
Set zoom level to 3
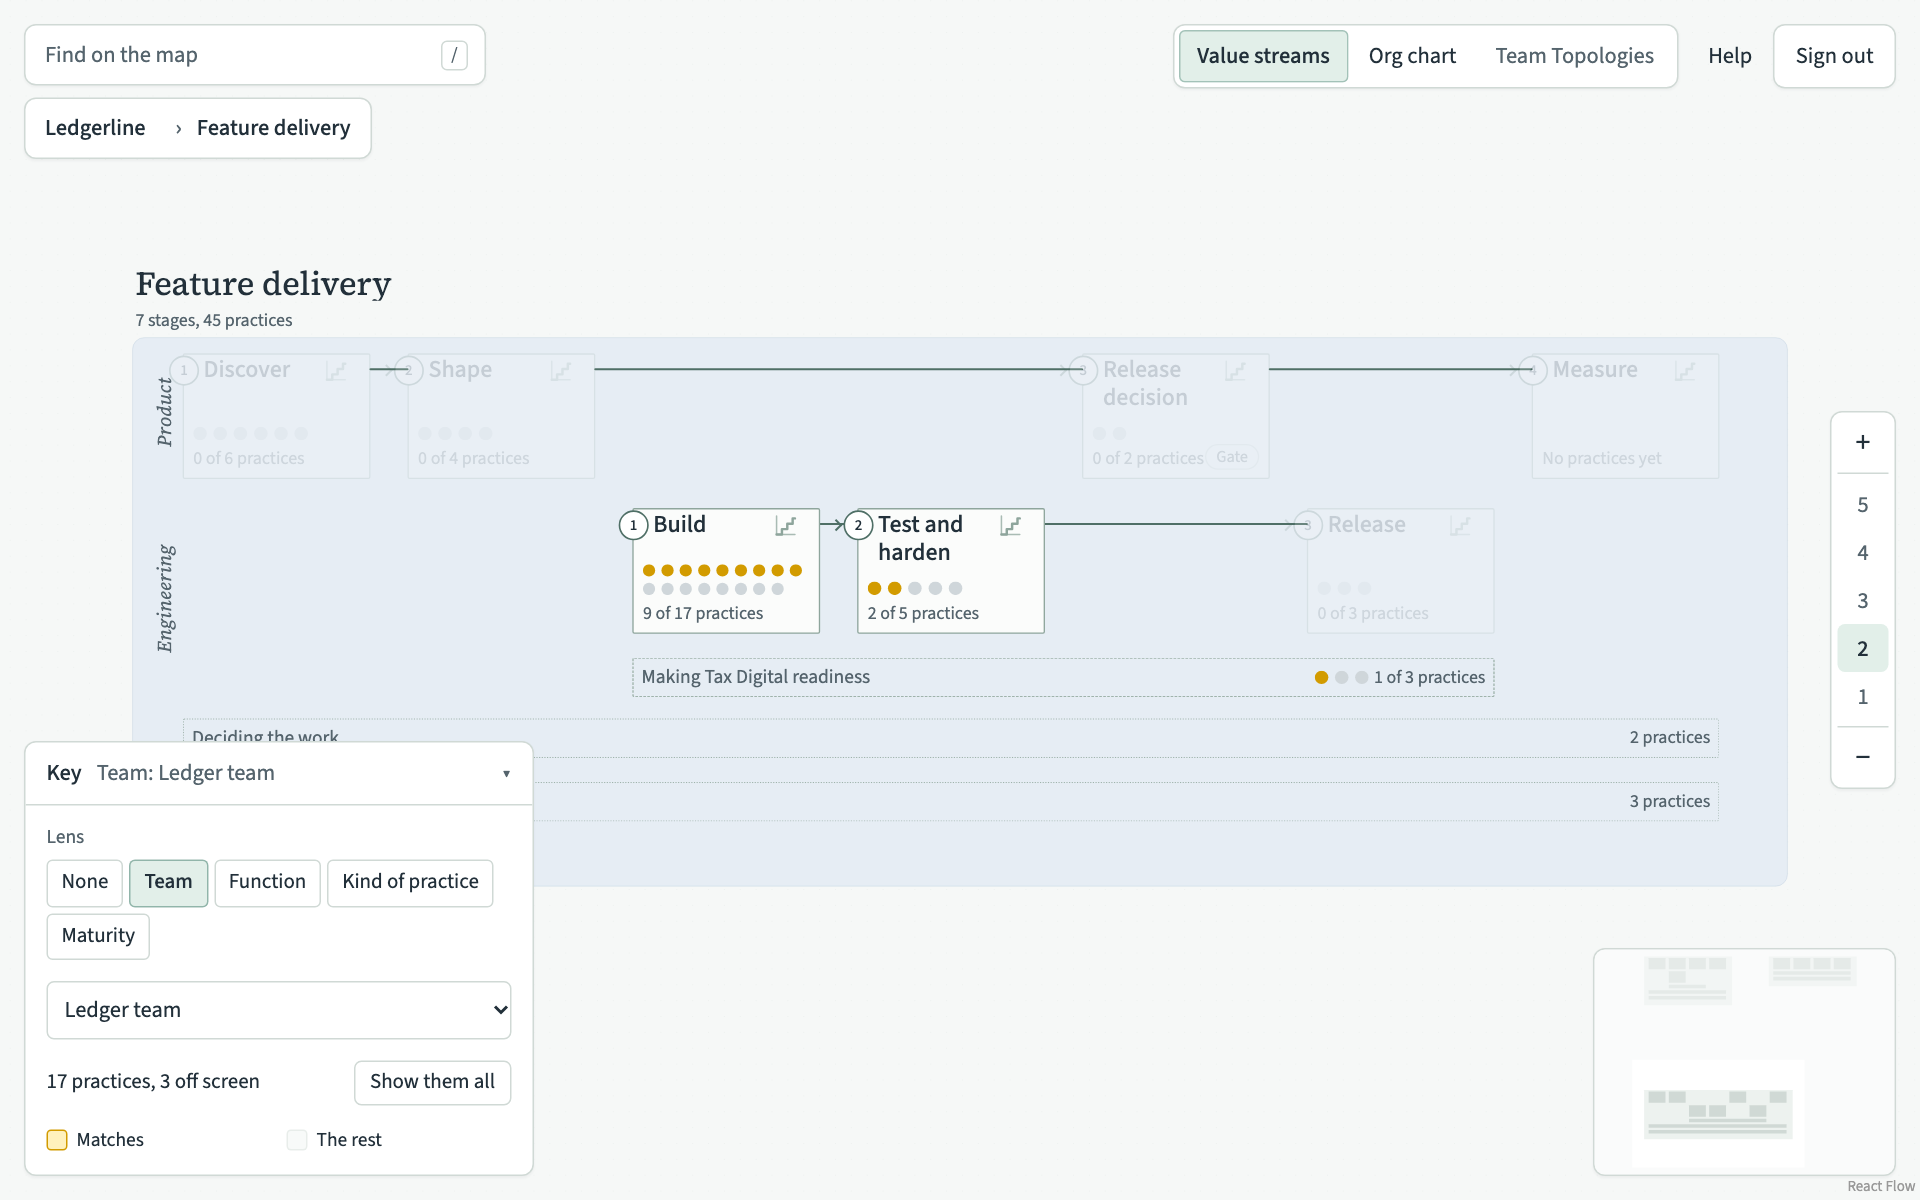tap(1863, 601)
